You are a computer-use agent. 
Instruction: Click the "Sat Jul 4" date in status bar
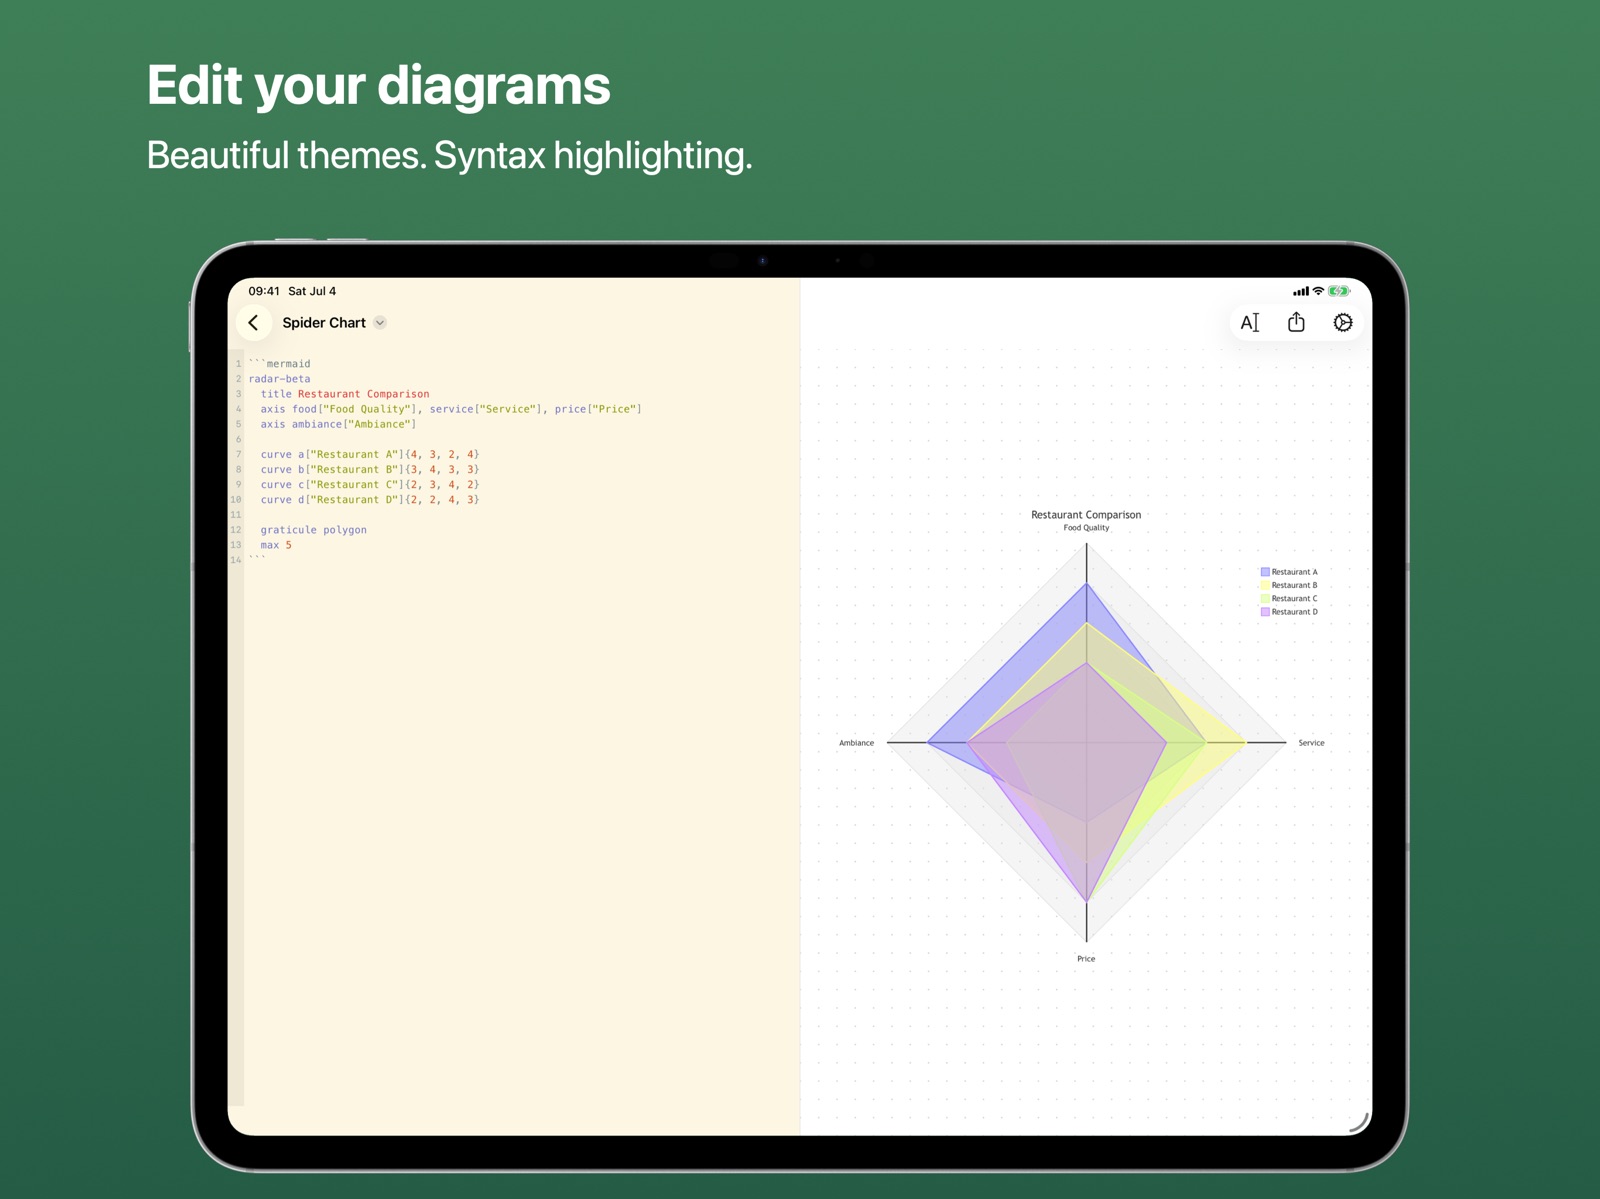click(x=312, y=291)
